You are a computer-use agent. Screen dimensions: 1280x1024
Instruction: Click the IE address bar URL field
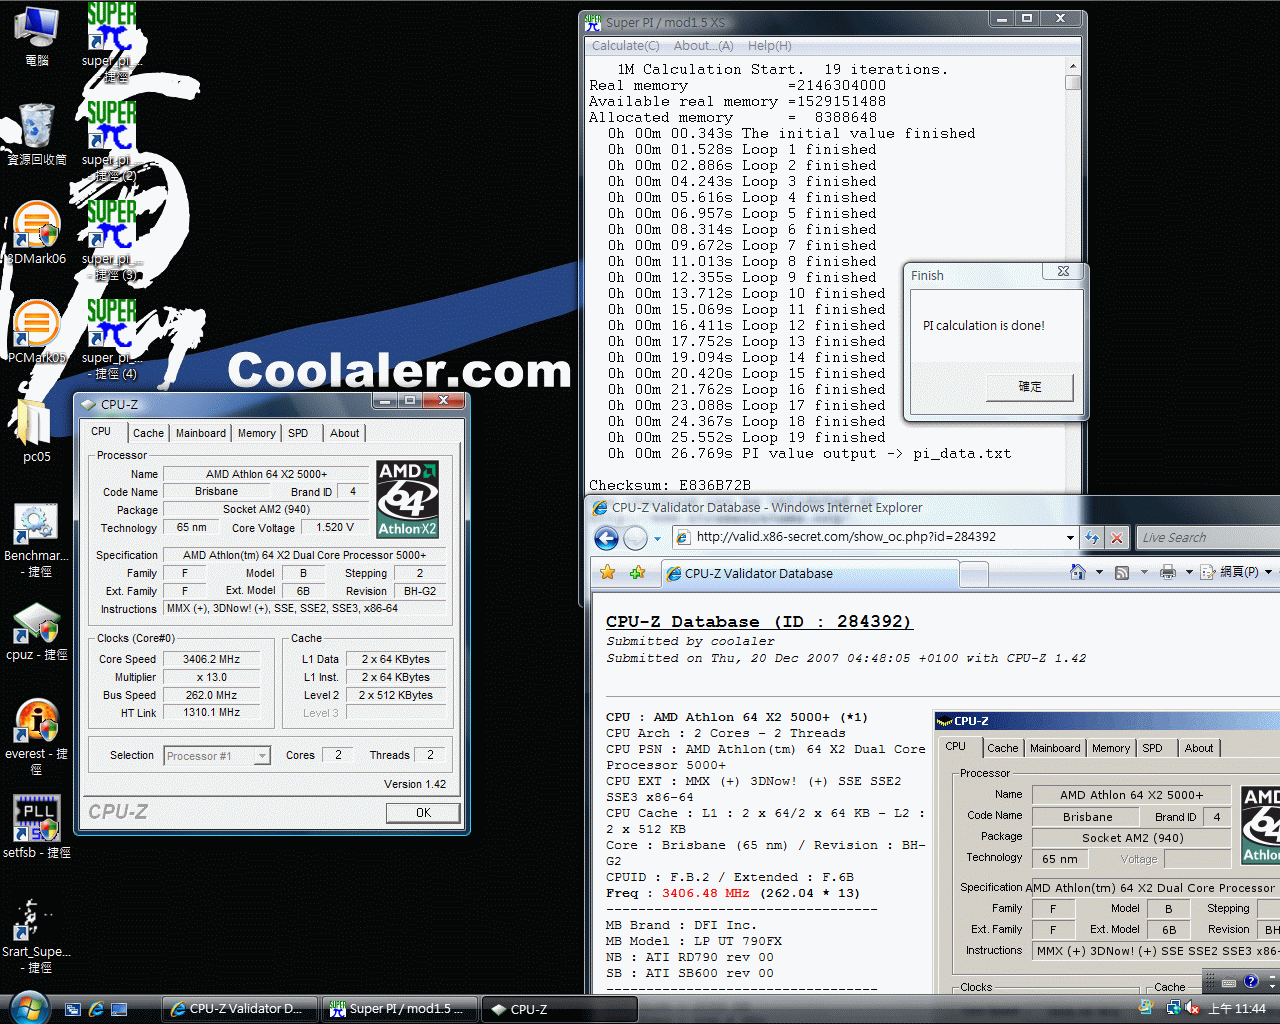click(x=868, y=537)
